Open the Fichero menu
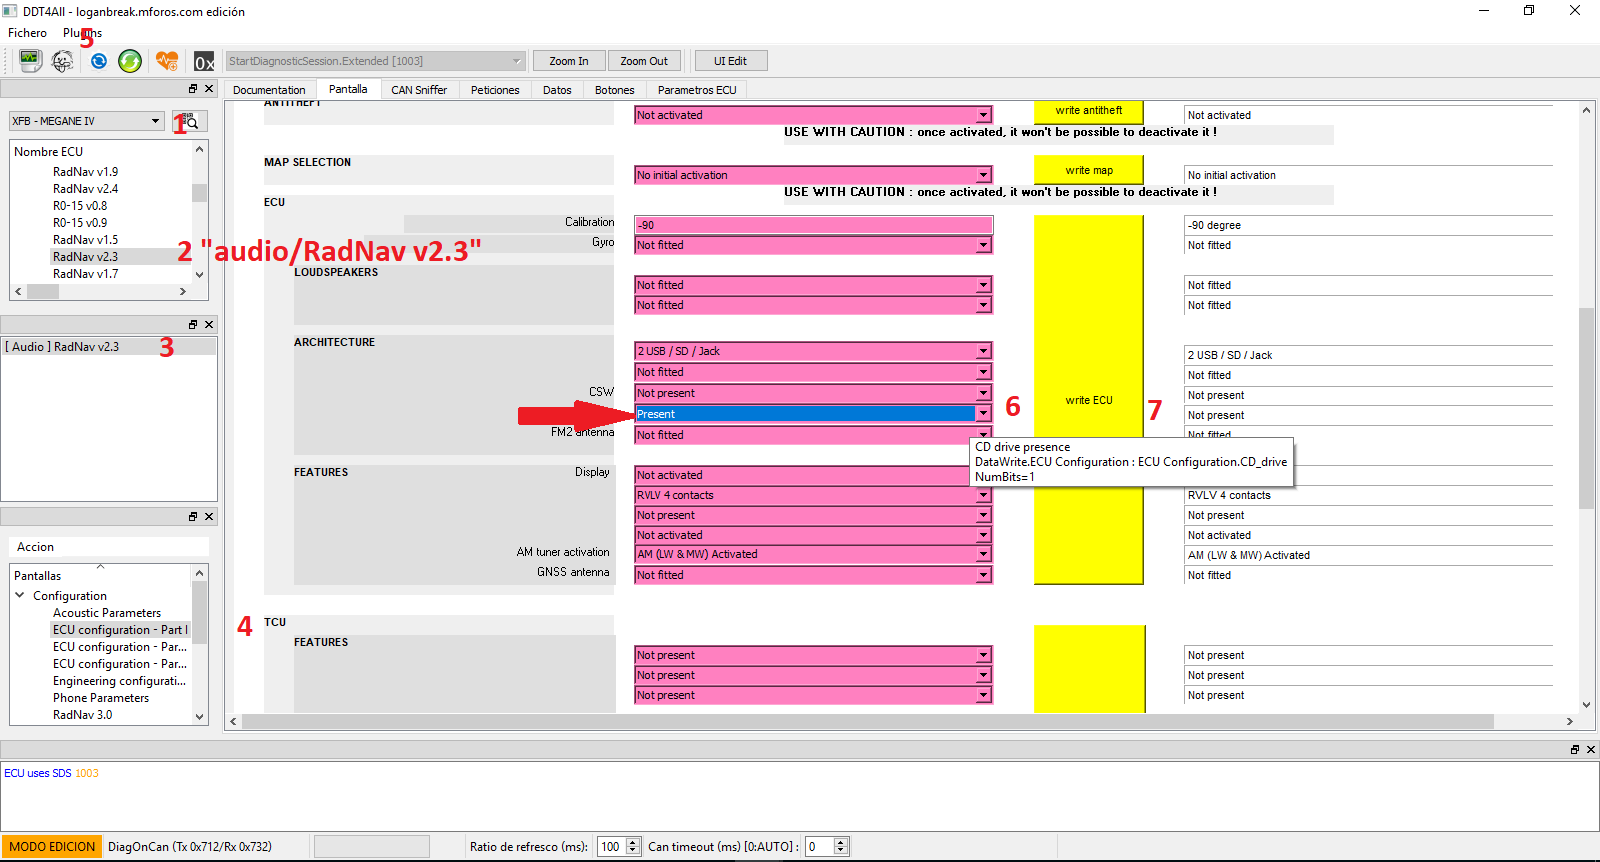Viewport: 1600px width, 862px height. [27, 33]
